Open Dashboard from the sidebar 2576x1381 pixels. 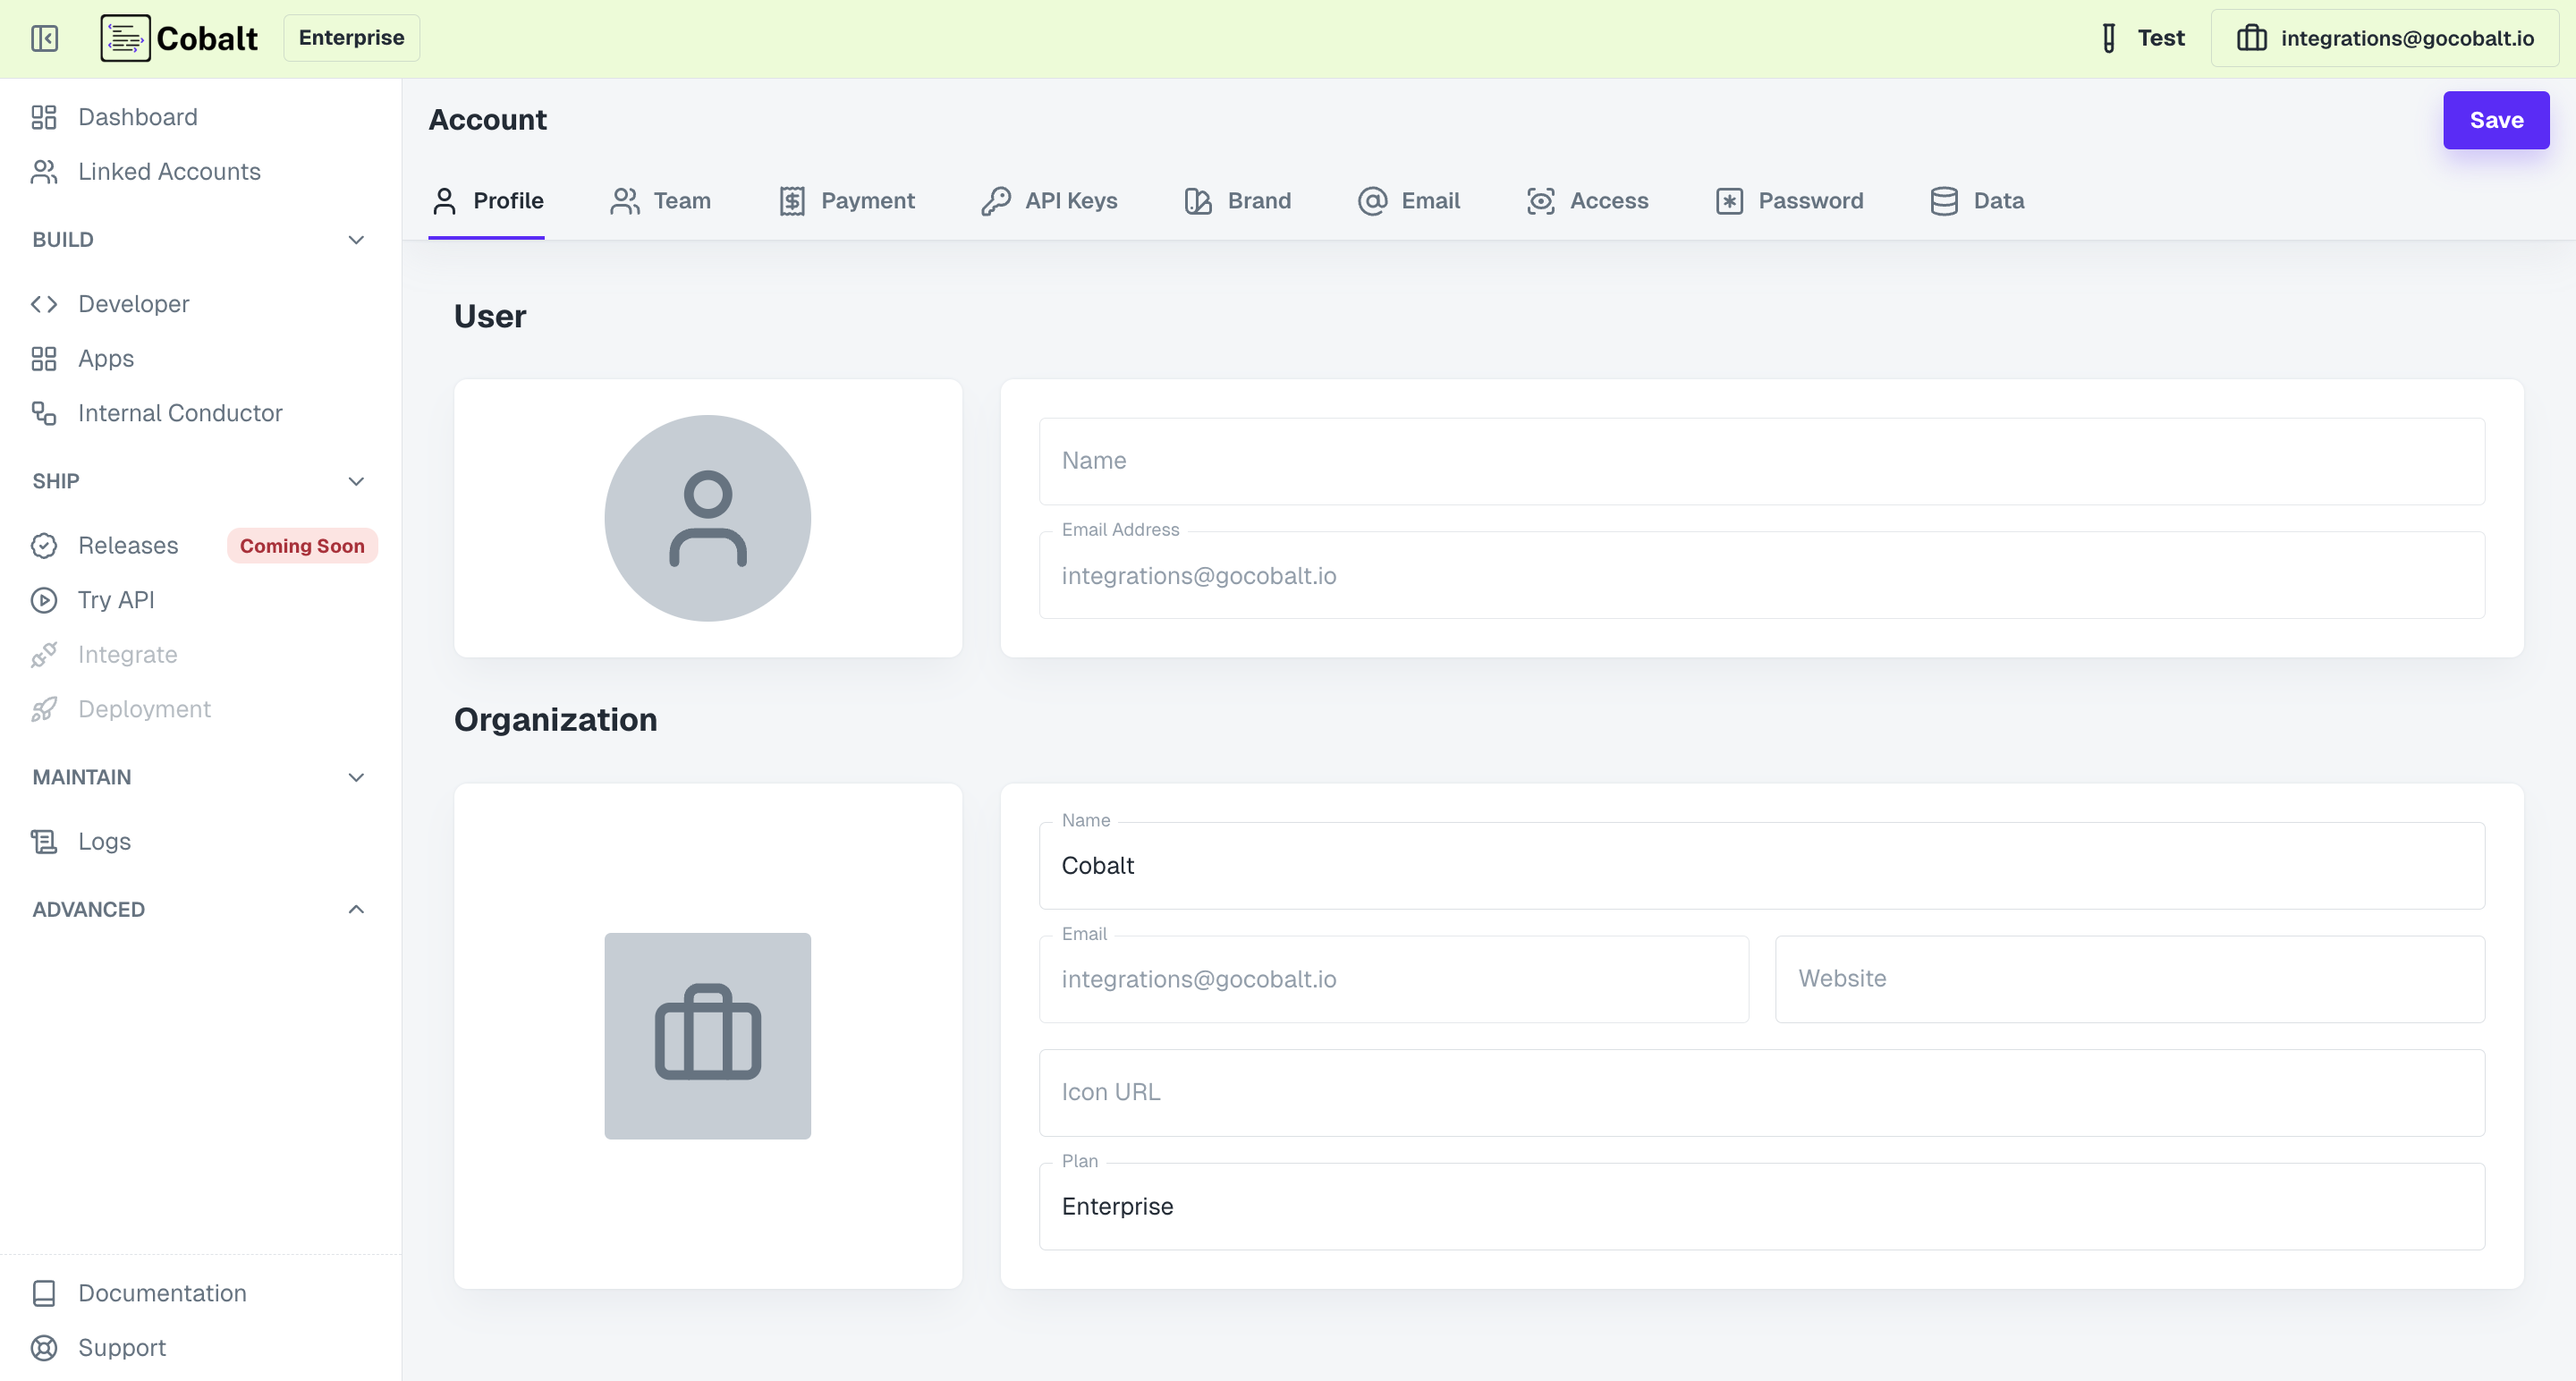pyautogui.click(x=137, y=117)
